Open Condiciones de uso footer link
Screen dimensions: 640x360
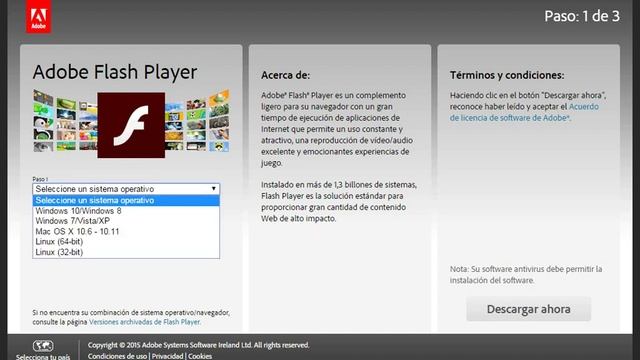pyautogui.click(x=117, y=356)
